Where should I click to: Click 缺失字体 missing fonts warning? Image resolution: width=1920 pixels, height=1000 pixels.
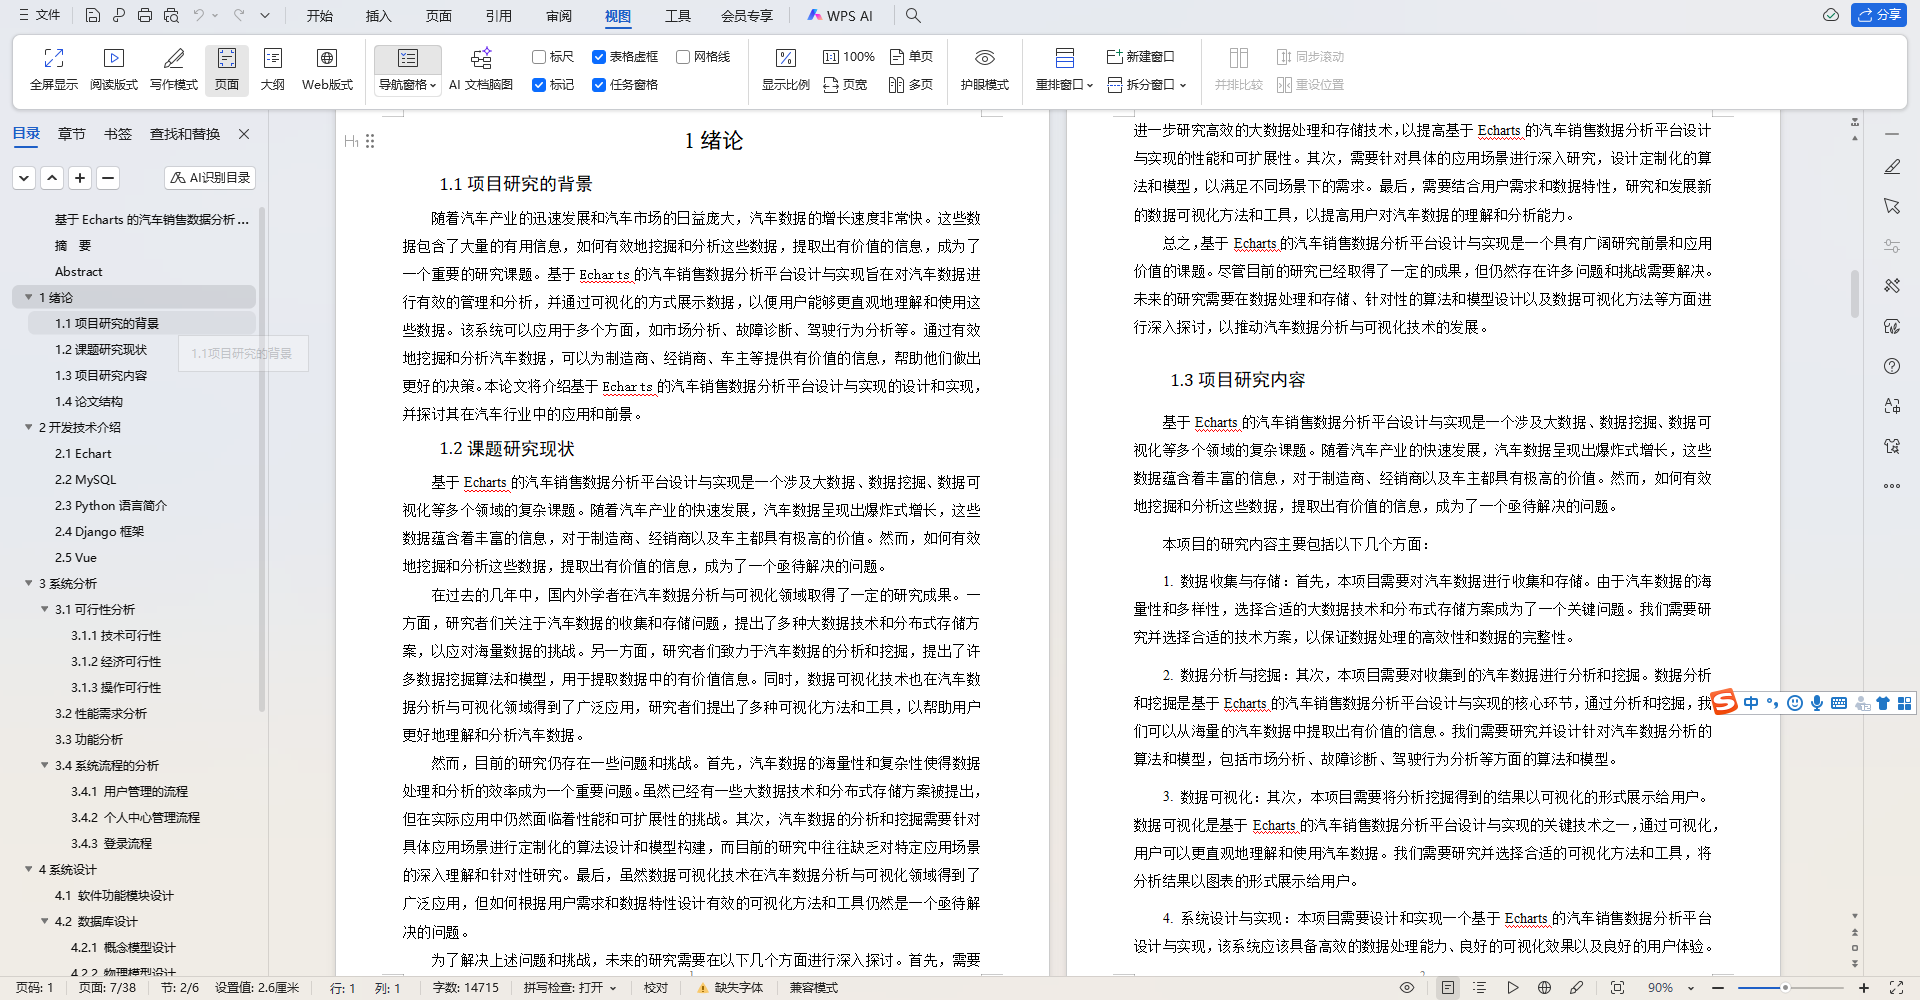[x=731, y=987]
